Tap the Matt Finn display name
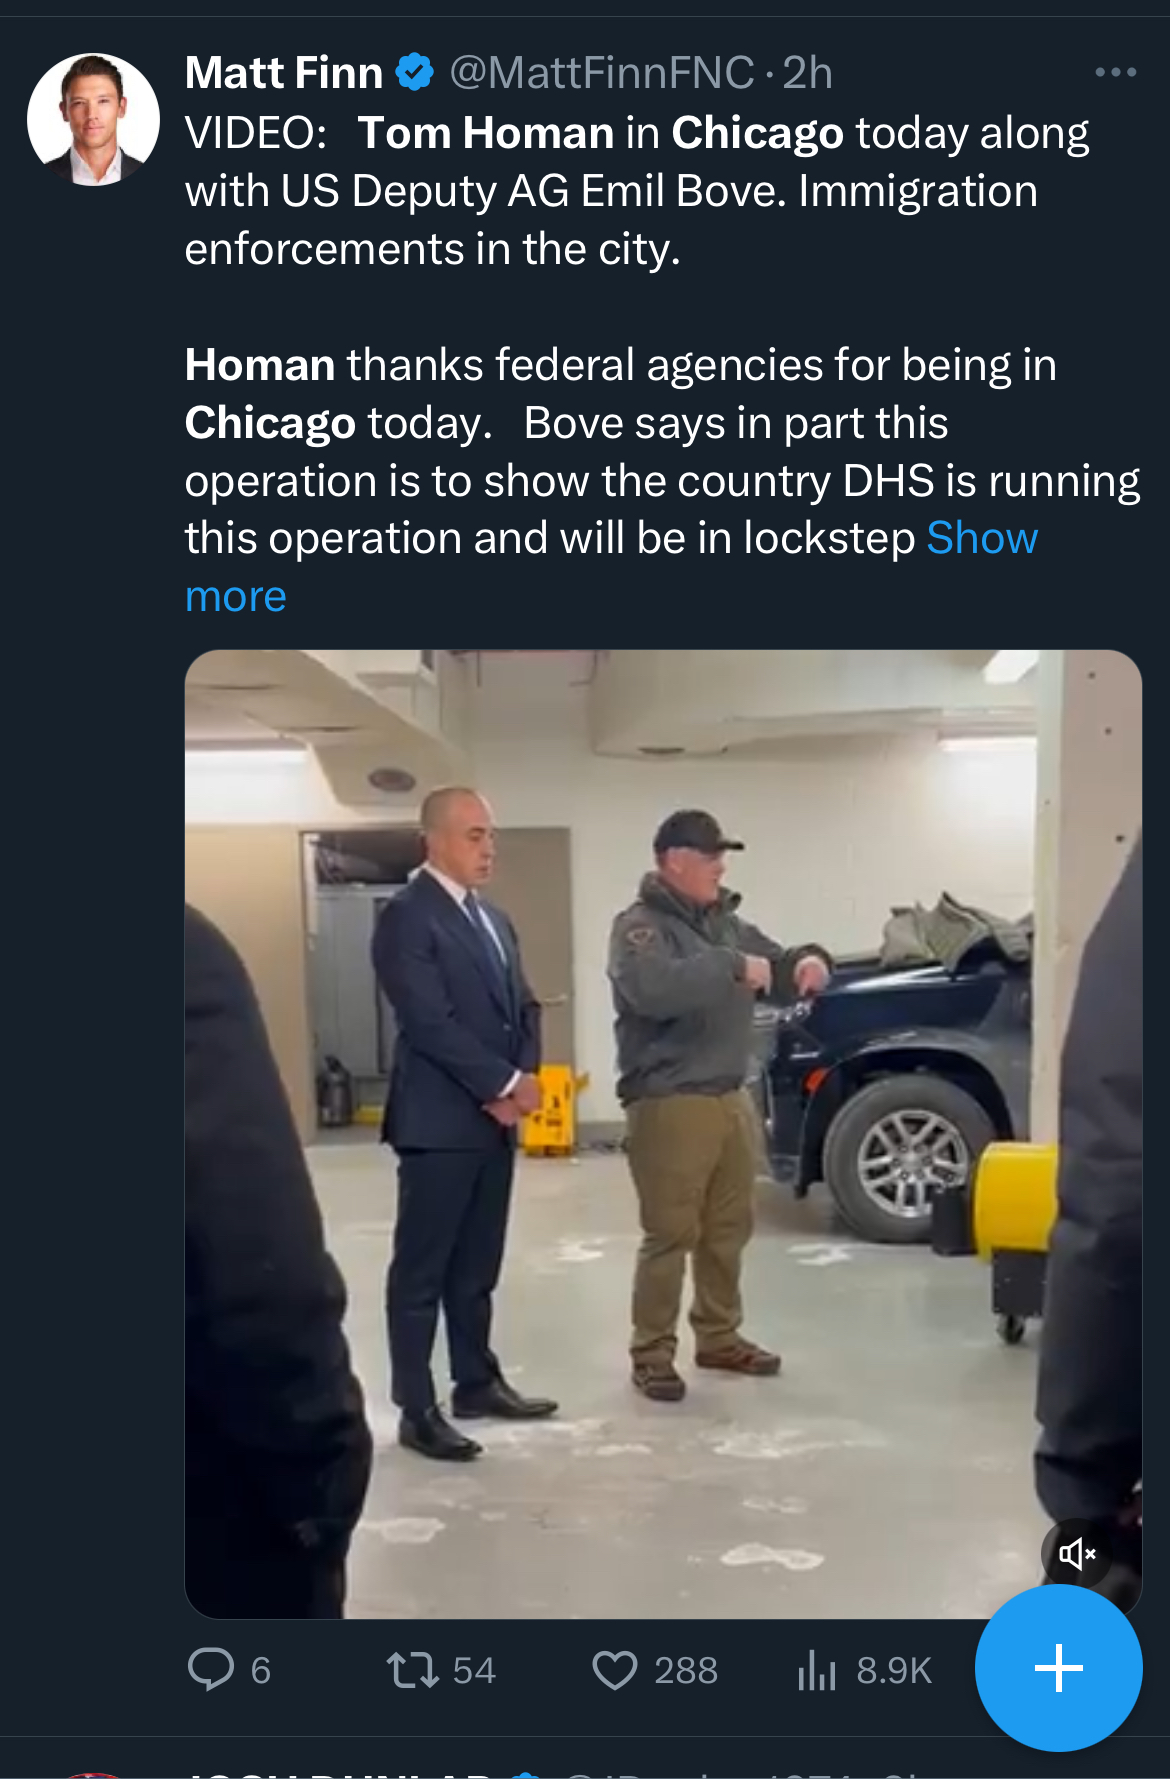The height and width of the screenshot is (1779, 1170). [x=284, y=73]
